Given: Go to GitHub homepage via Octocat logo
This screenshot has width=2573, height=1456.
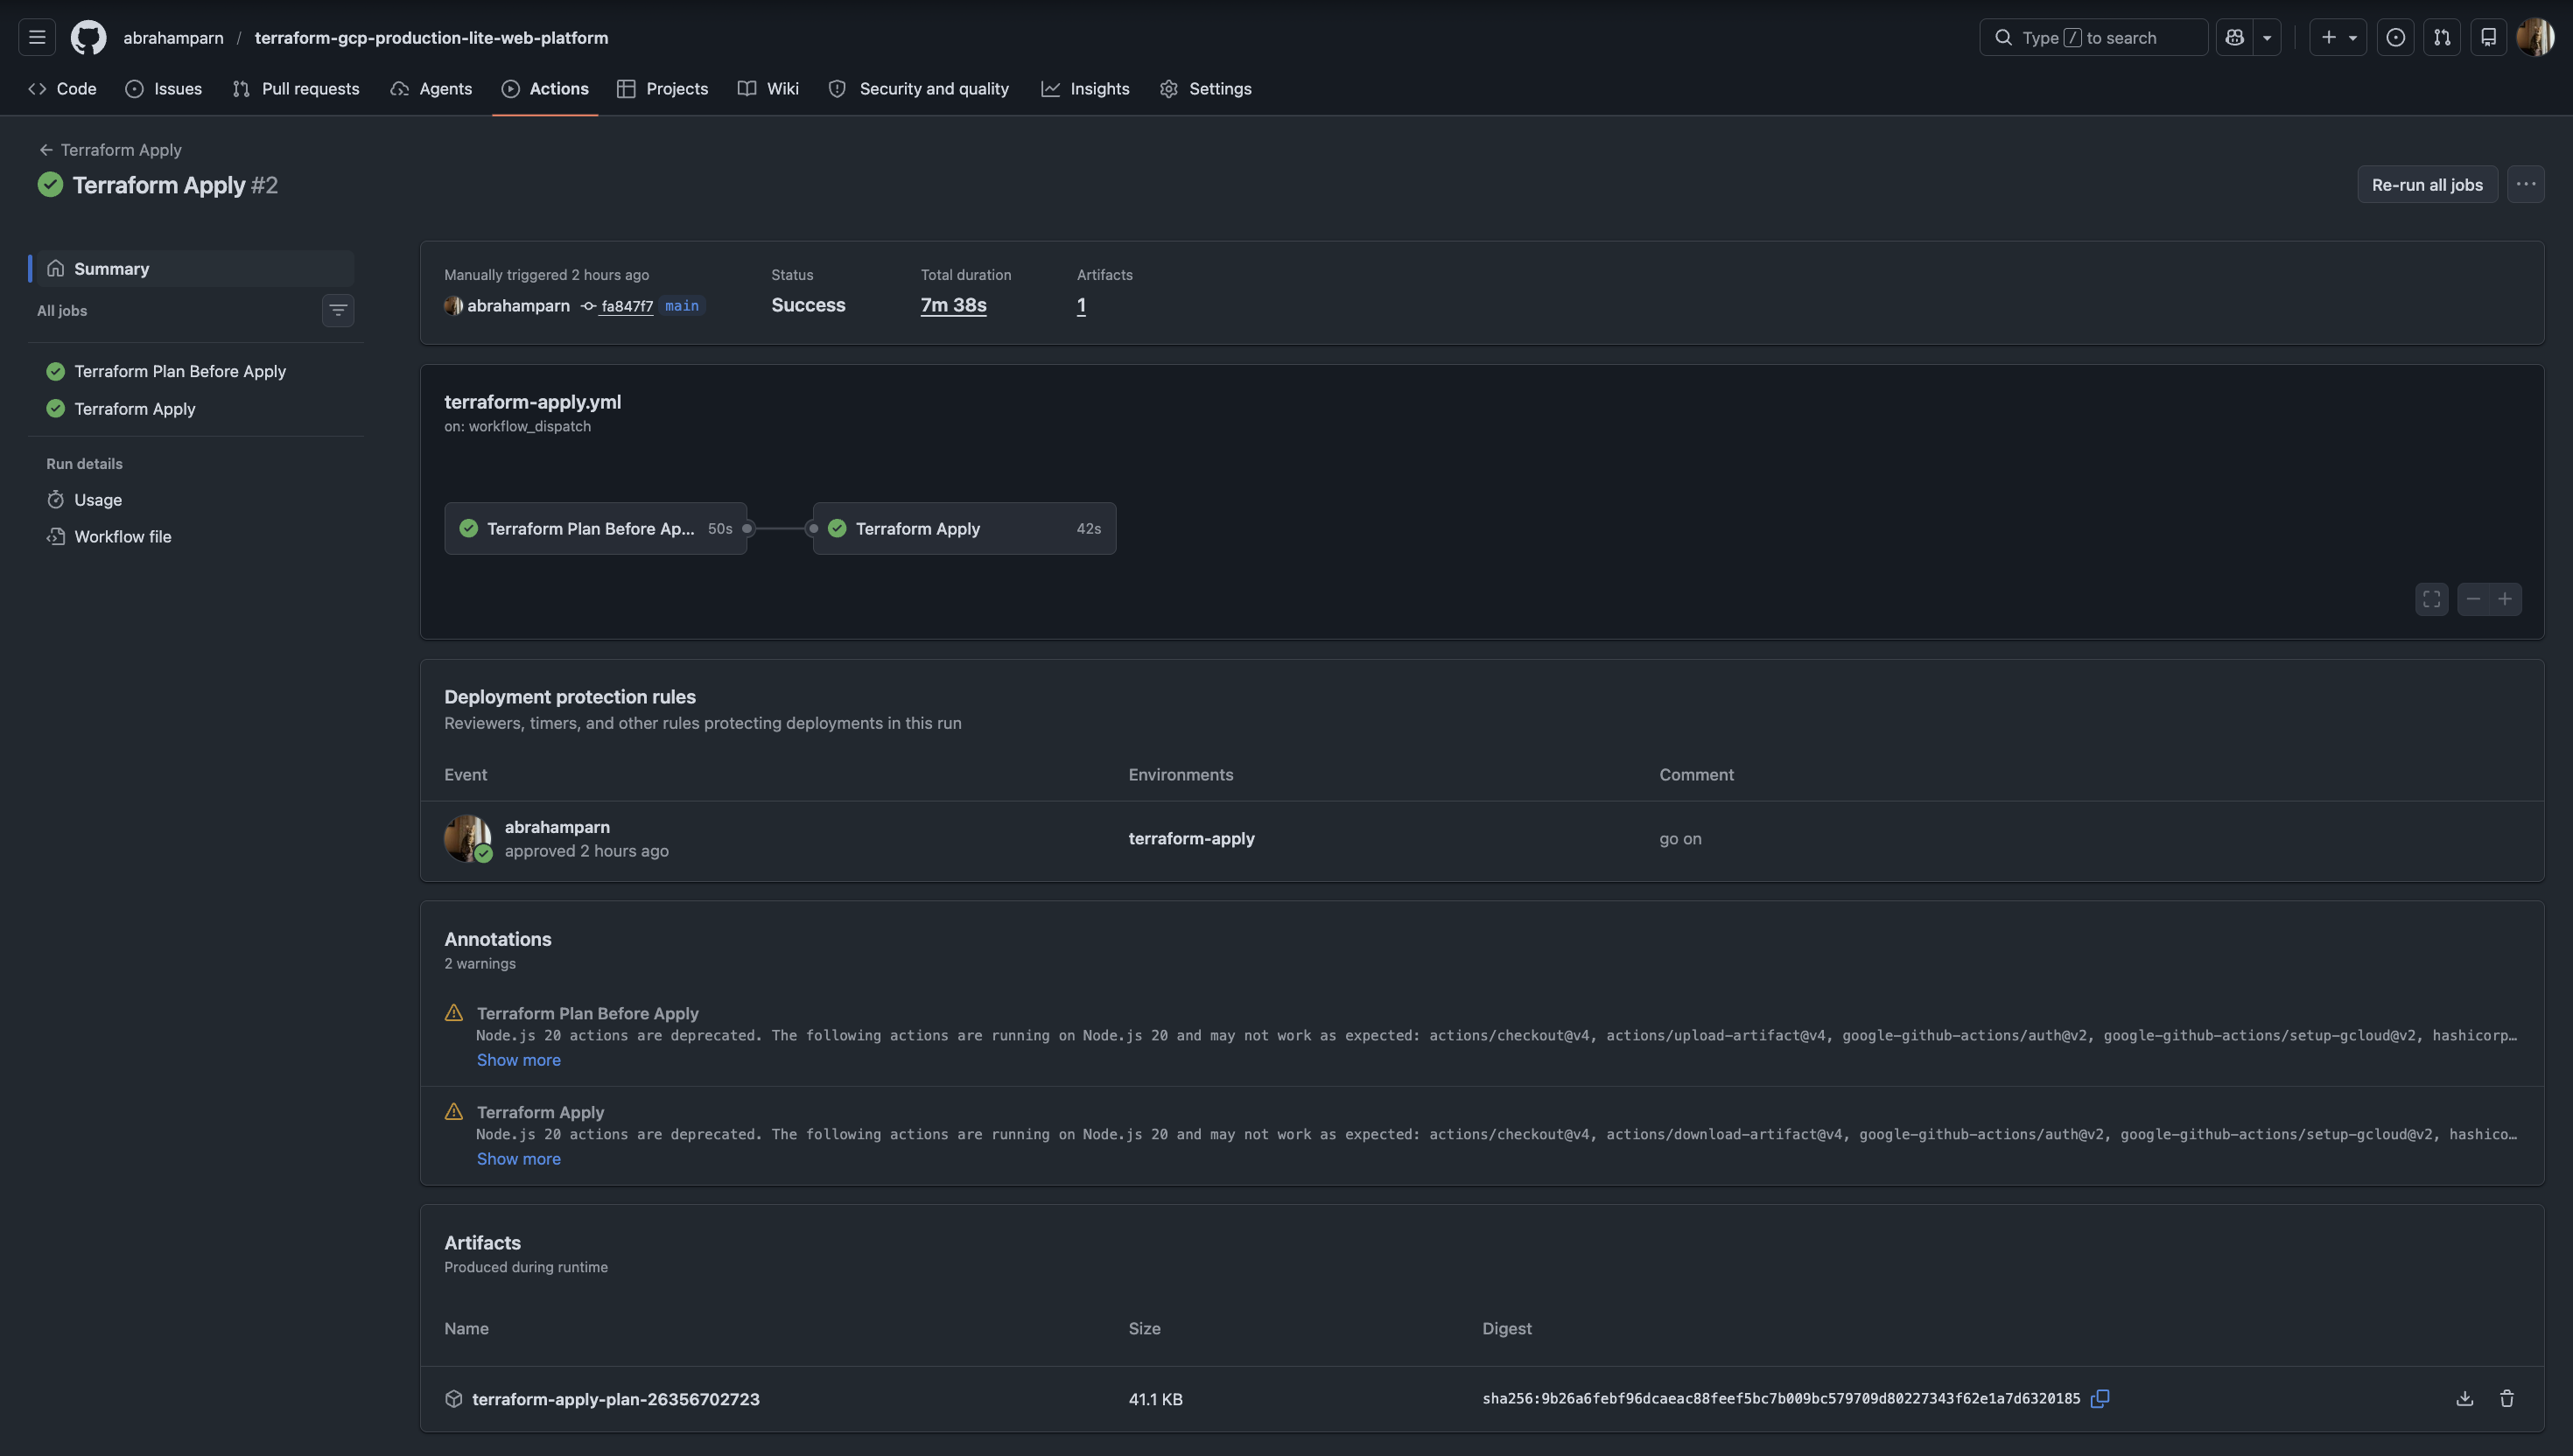Looking at the screenshot, I should (x=88, y=37).
